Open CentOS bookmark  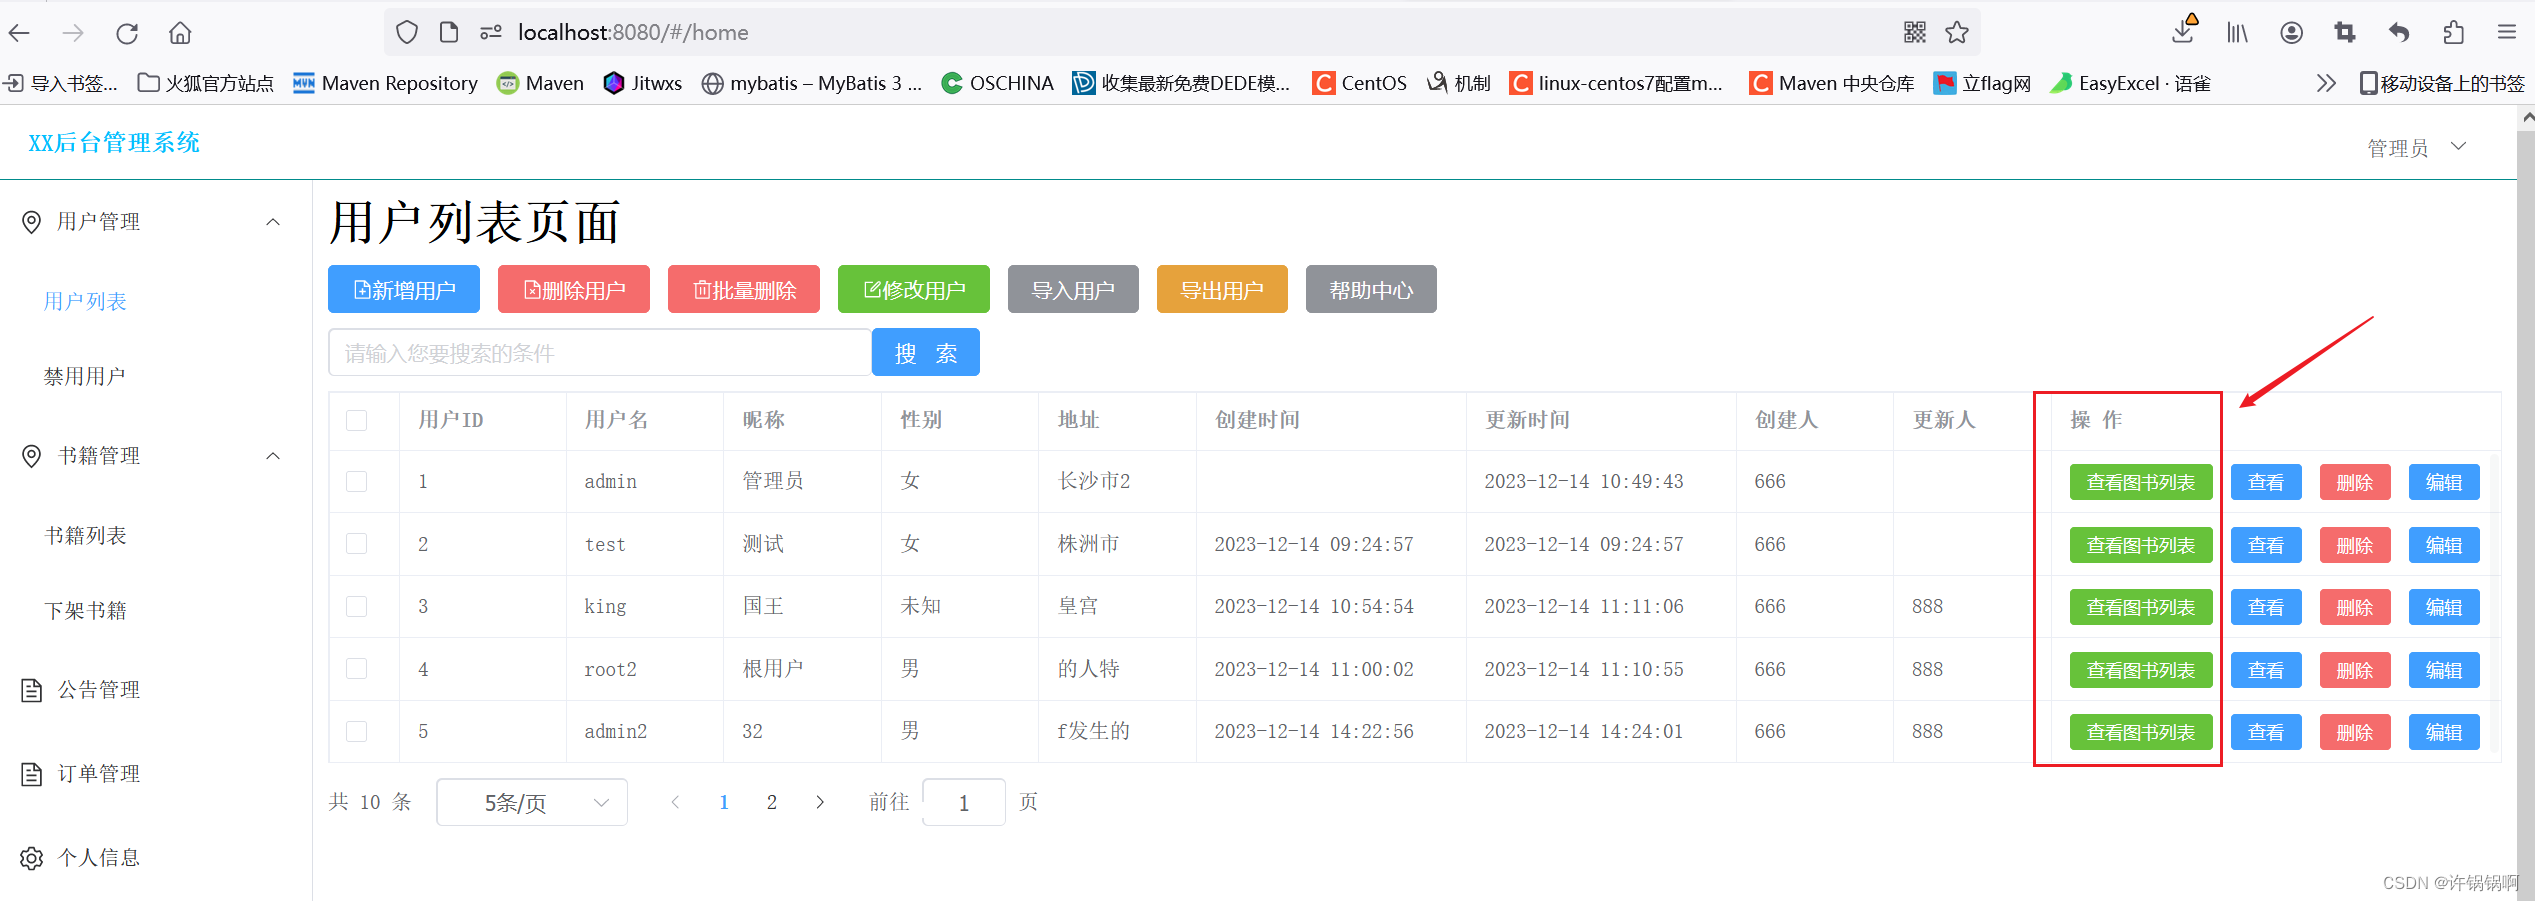1360,83
